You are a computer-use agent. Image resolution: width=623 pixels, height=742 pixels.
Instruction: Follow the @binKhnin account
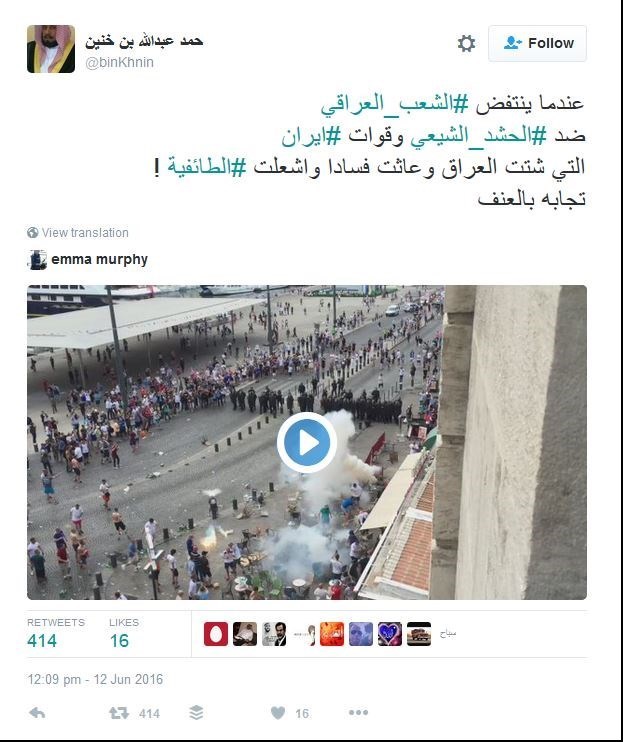(x=537, y=44)
